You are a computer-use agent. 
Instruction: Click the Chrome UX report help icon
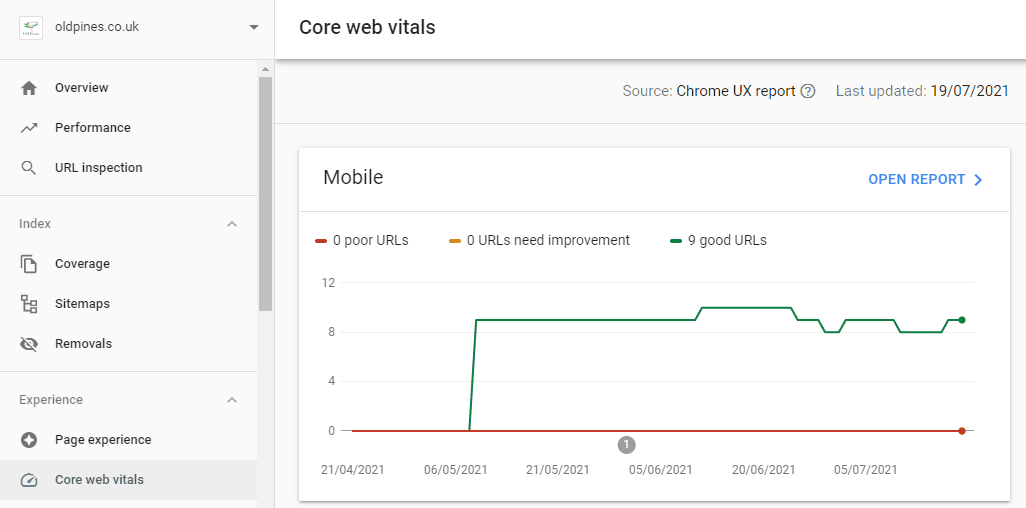[808, 91]
